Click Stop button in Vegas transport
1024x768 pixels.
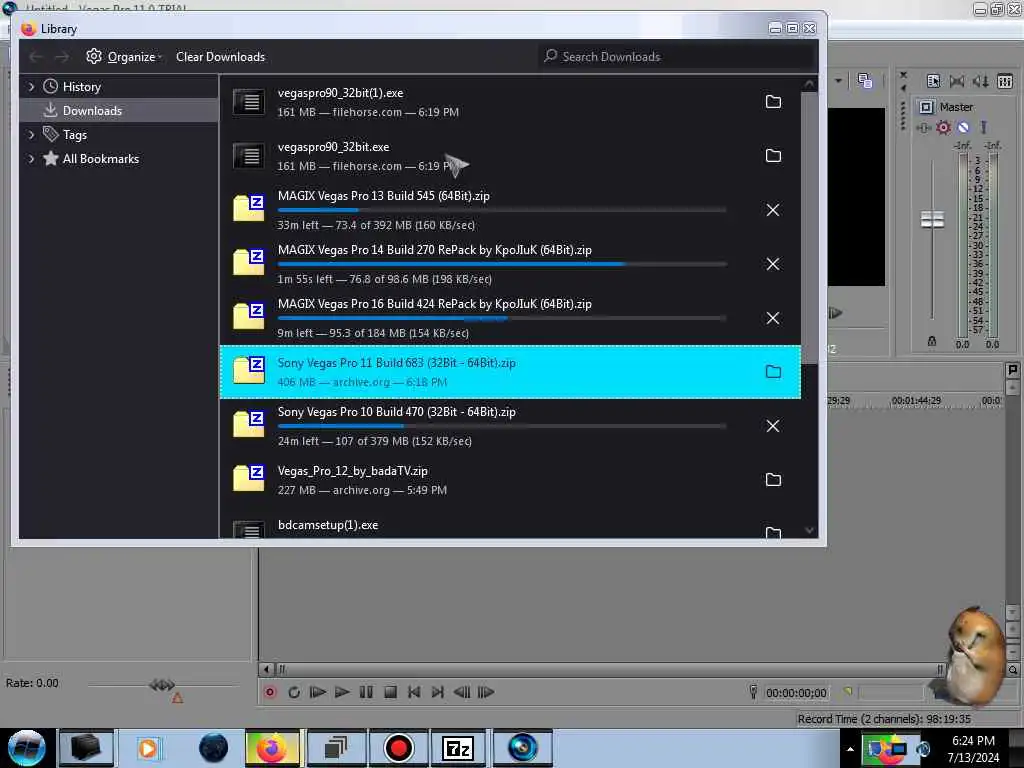[x=391, y=692]
